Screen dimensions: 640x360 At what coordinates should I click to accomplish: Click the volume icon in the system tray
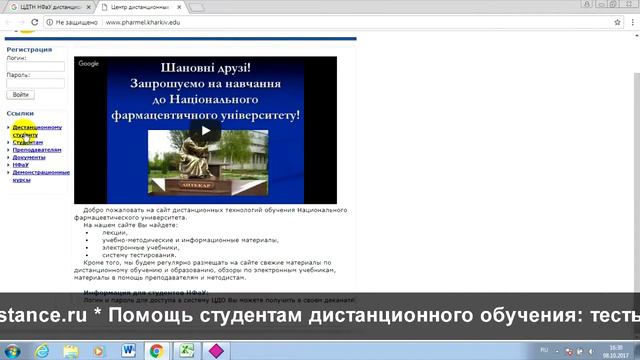click(591, 351)
